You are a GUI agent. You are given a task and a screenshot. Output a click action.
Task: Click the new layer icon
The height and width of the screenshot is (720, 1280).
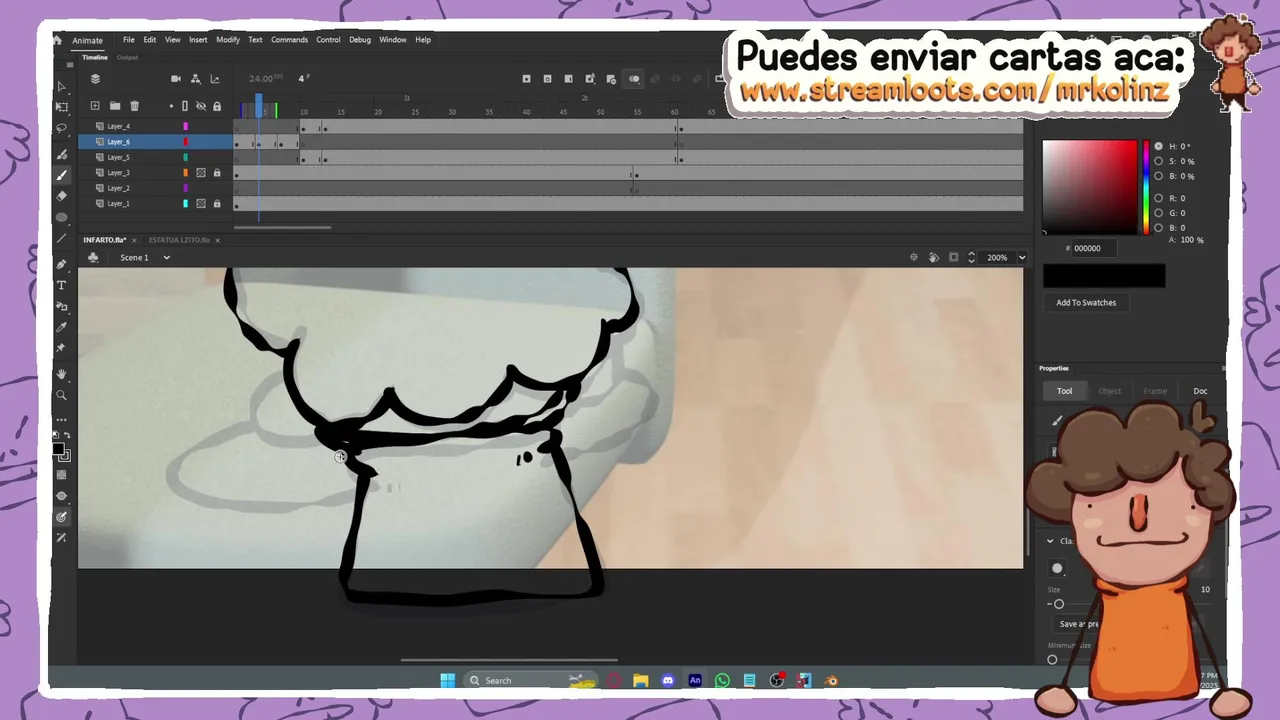95,106
